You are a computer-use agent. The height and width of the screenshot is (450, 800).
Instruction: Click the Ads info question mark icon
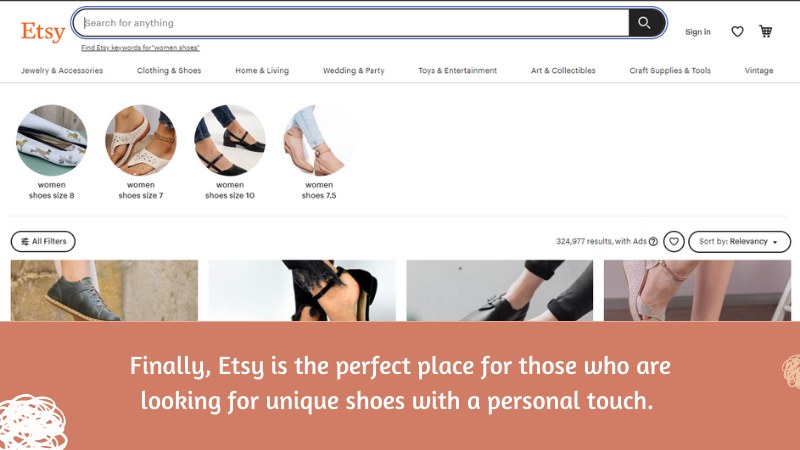pyautogui.click(x=653, y=242)
